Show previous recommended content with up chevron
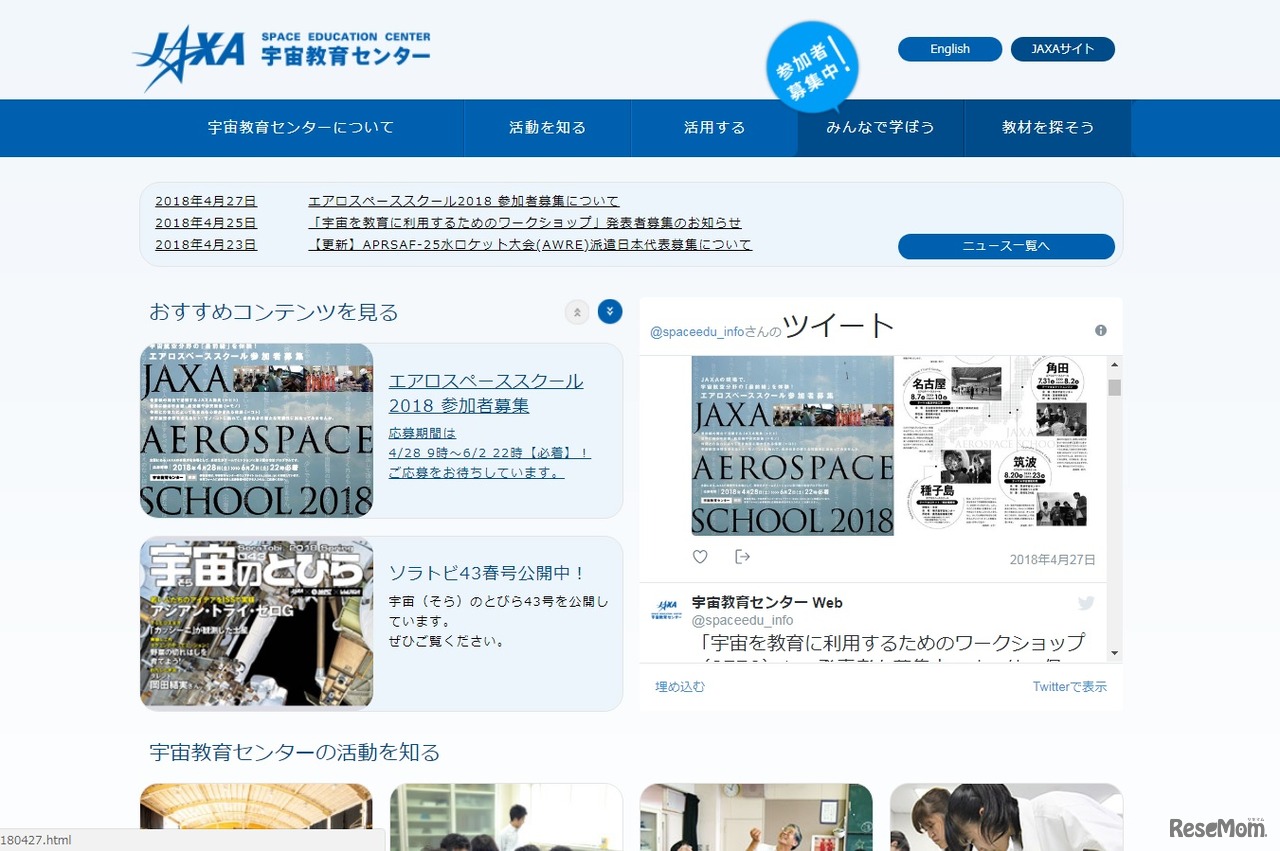 pyautogui.click(x=577, y=312)
